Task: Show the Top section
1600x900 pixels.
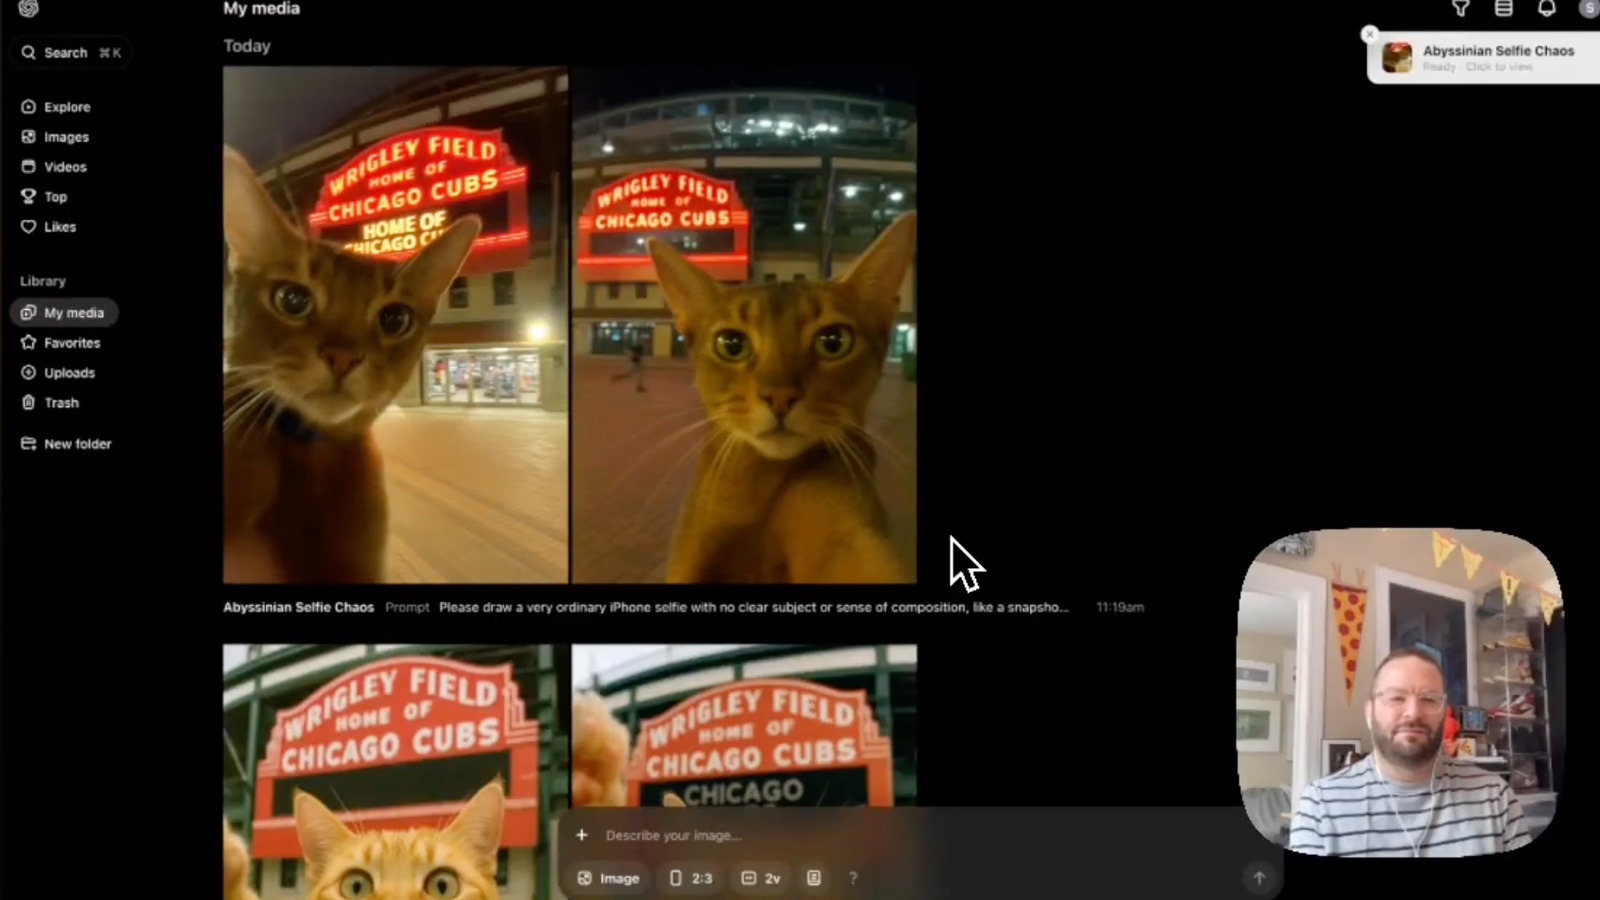Action: [44, 197]
